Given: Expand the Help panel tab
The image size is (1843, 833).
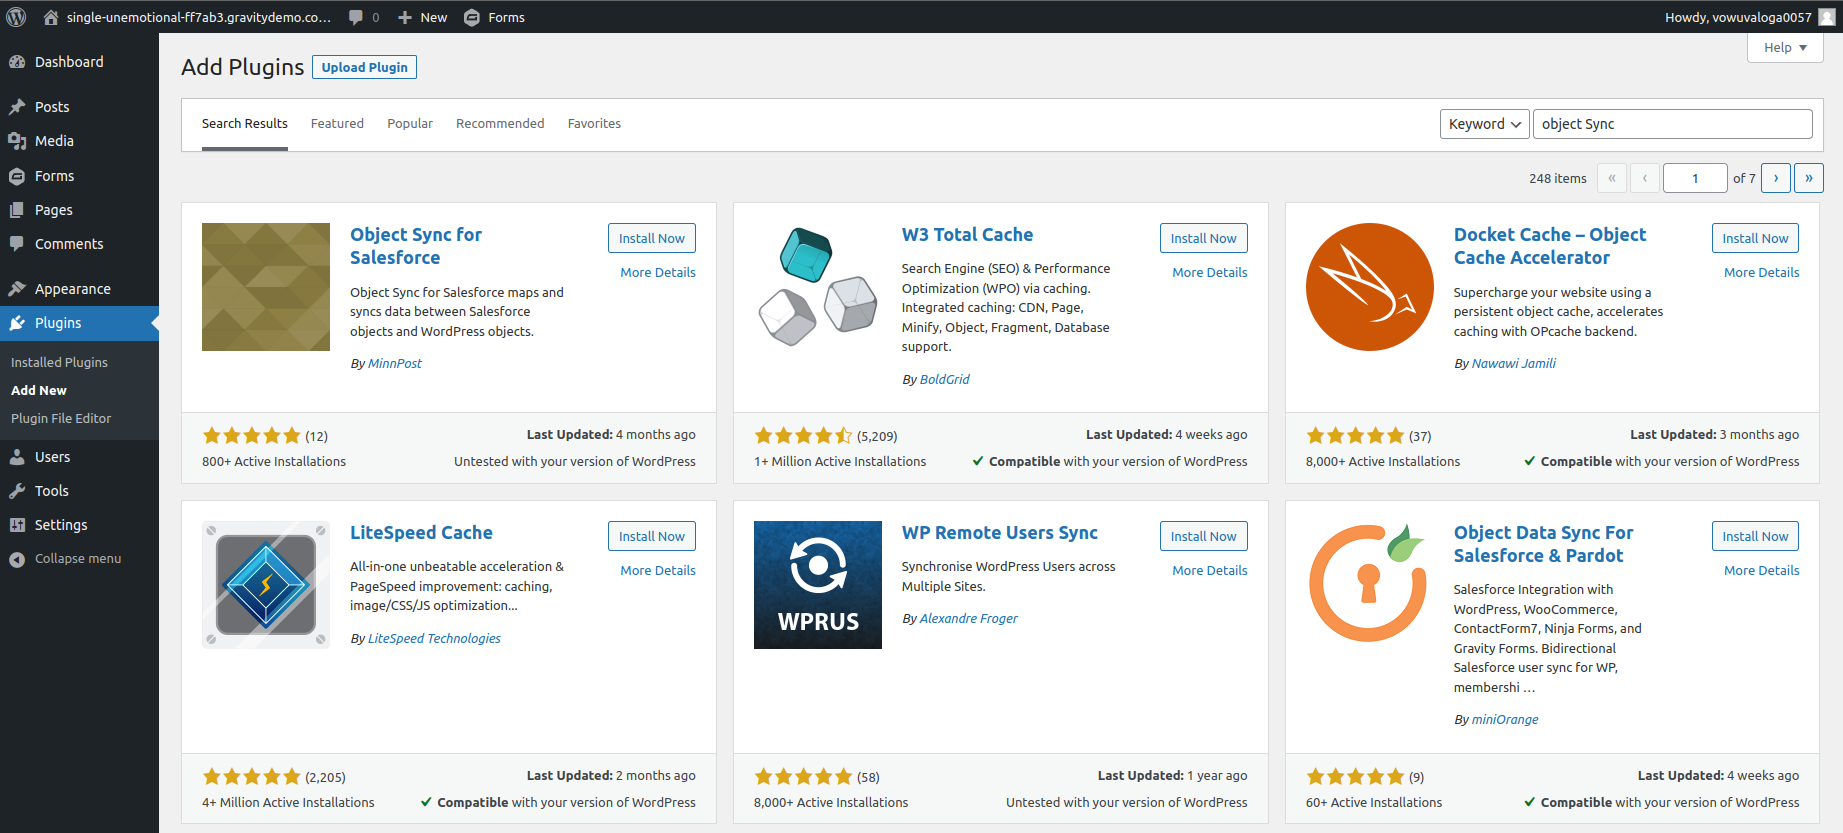Looking at the screenshot, I should tap(1785, 48).
